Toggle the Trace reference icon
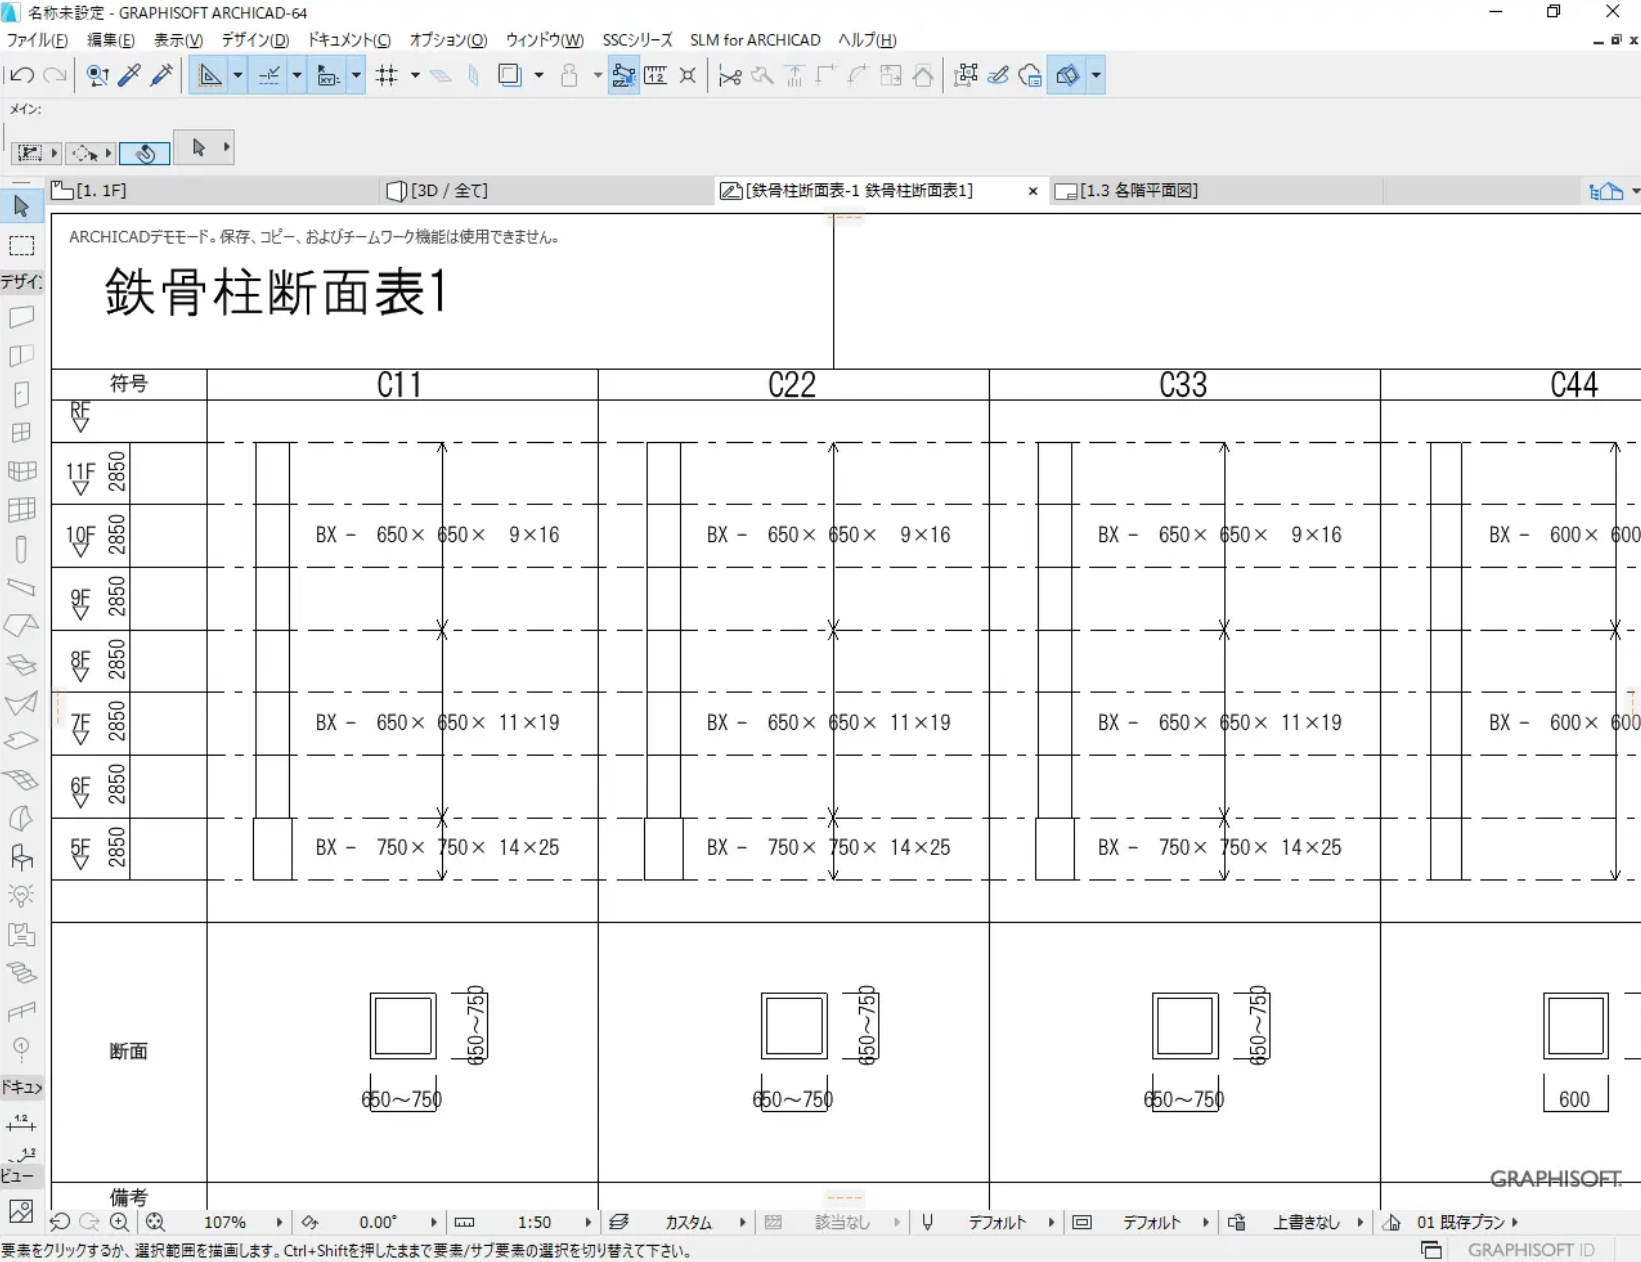 (x=510, y=75)
